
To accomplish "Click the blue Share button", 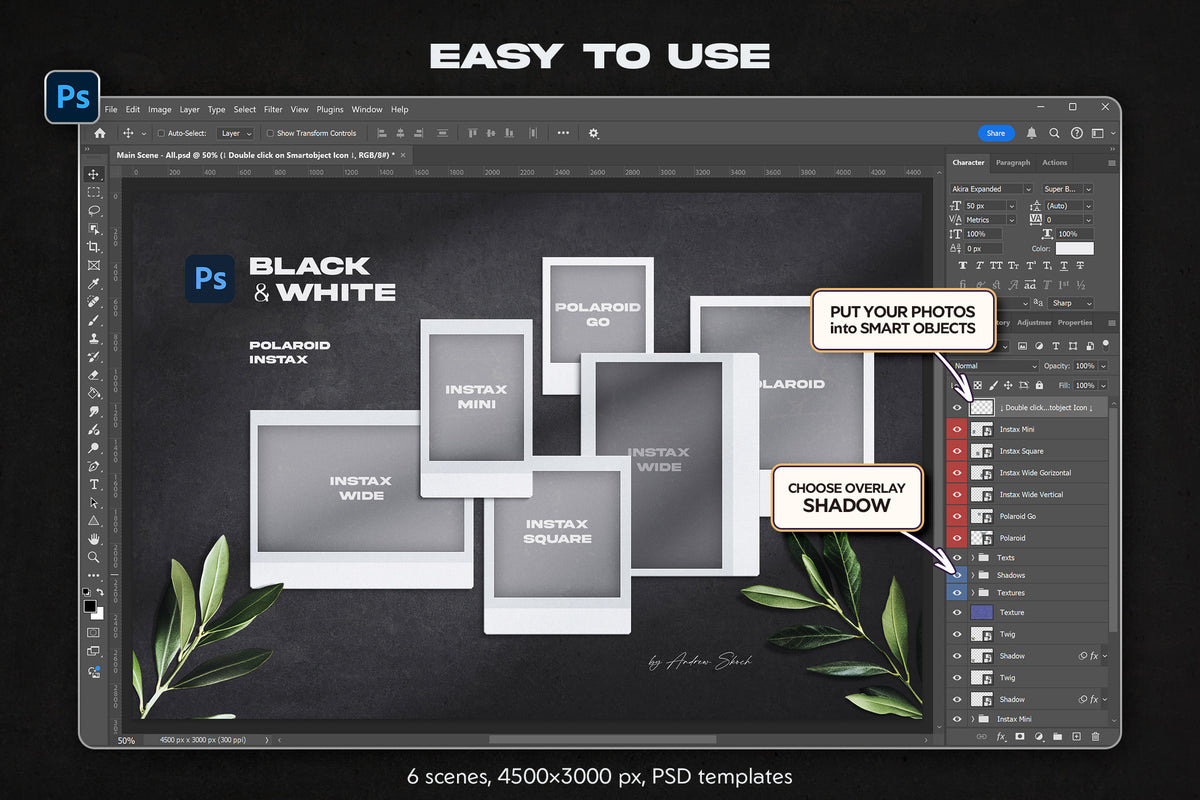I will 996,133.
